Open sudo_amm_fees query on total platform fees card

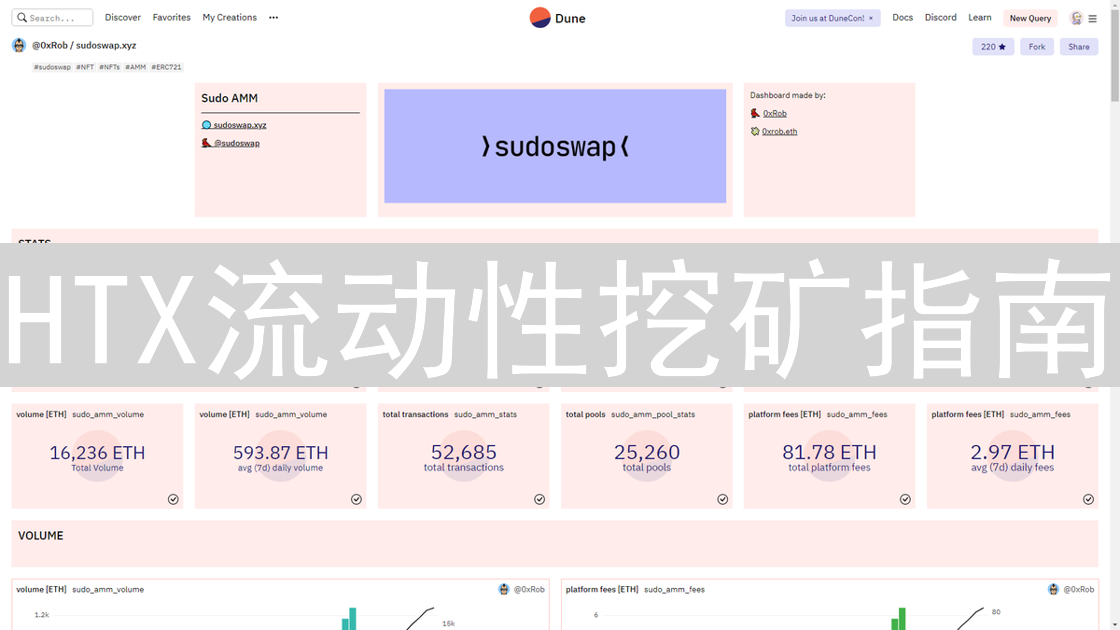857,414
